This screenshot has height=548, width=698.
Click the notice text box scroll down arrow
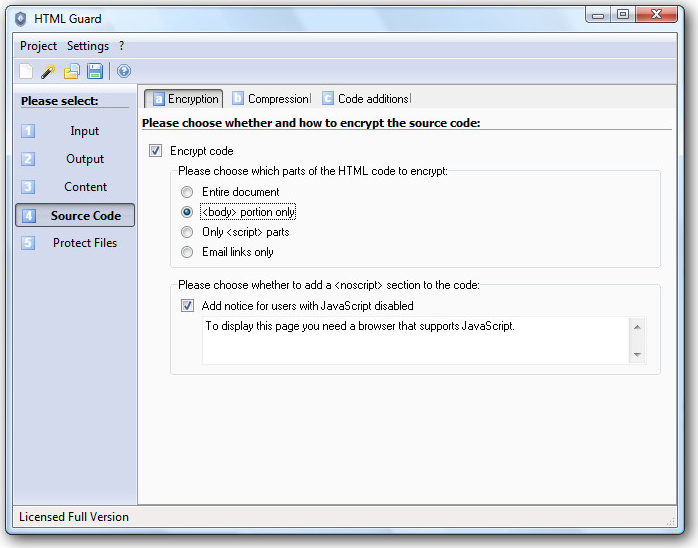(637, 354)
